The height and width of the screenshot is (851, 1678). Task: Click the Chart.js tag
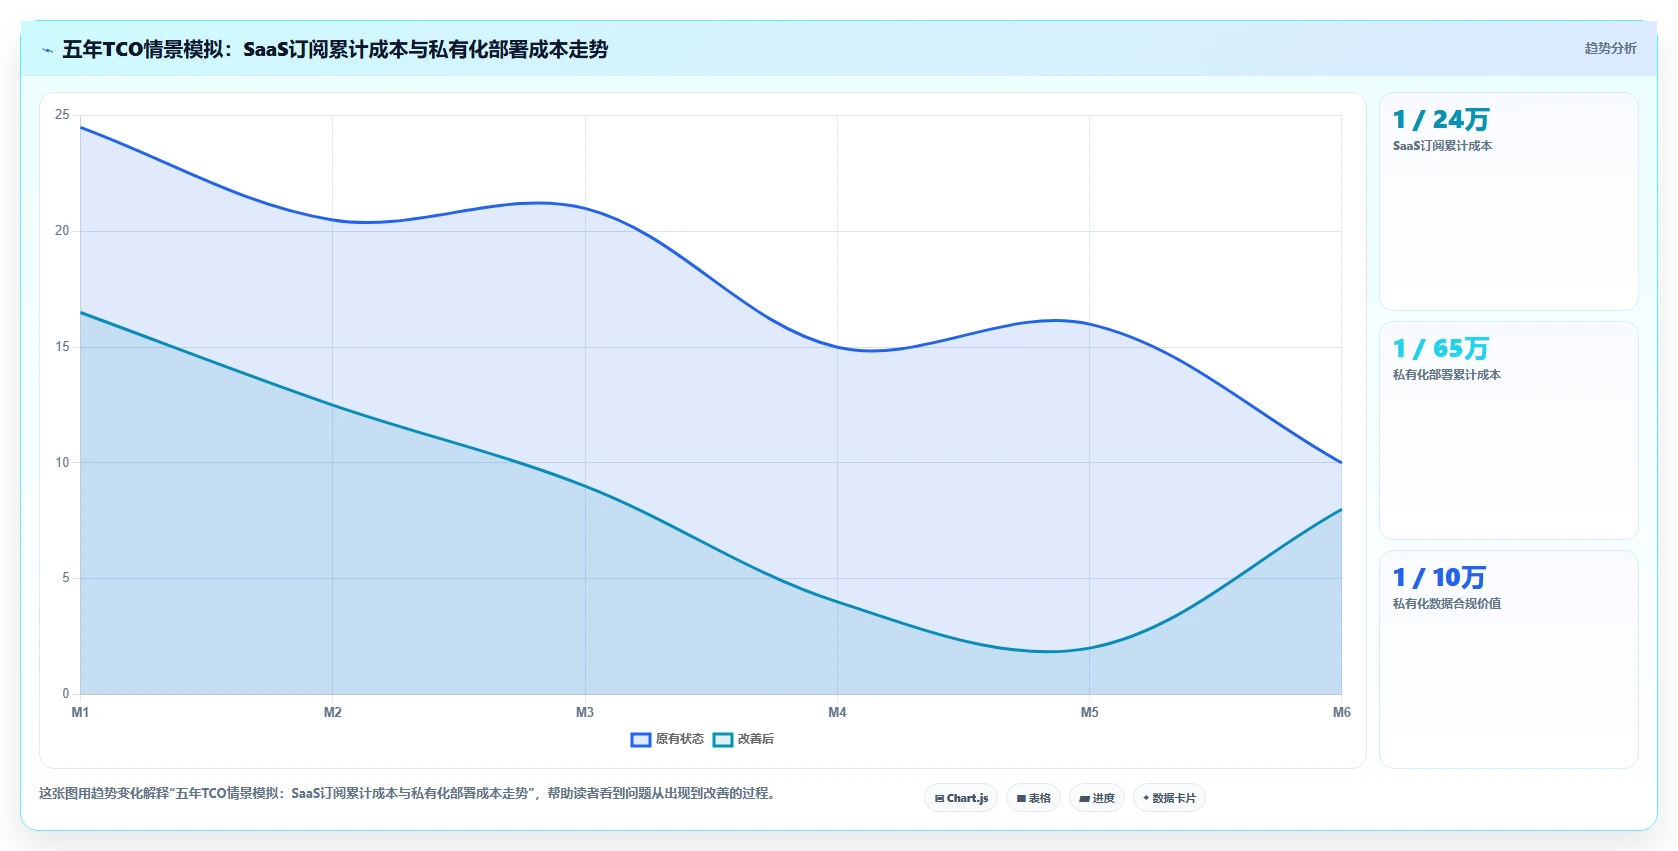pyautogui.click(x=961, y=798)
